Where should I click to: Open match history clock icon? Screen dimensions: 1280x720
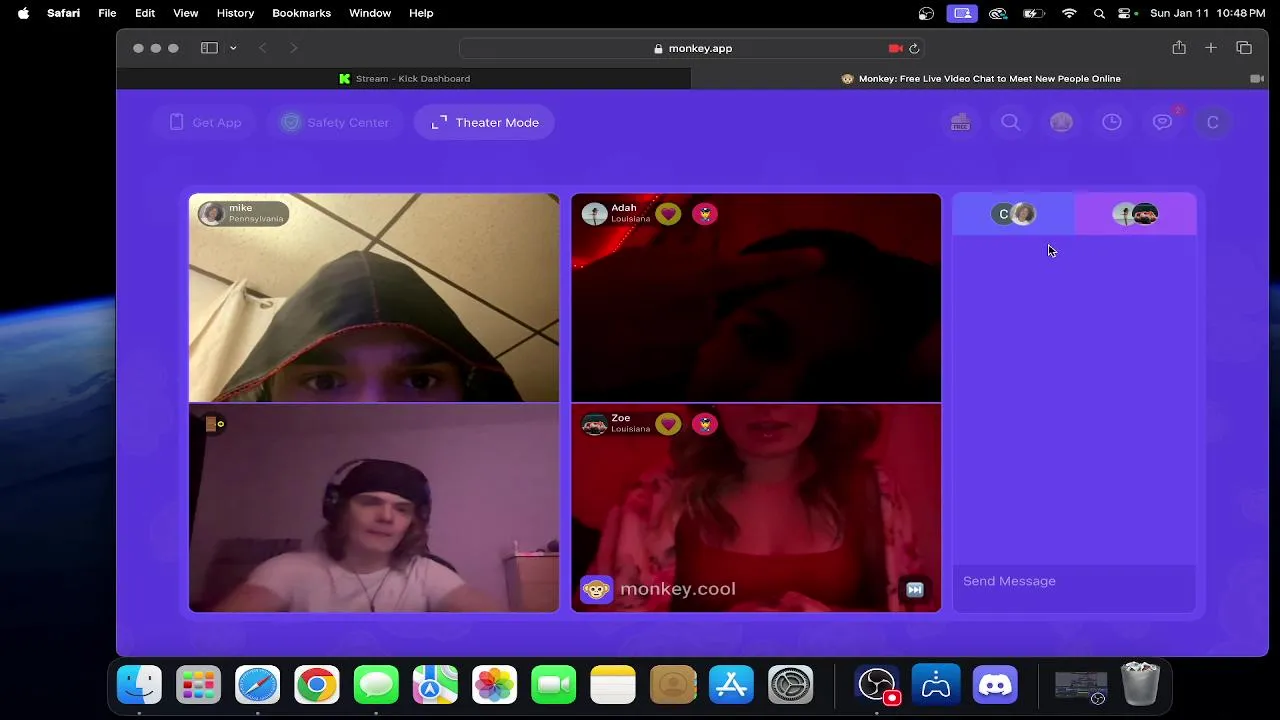tap(1112, 122)
